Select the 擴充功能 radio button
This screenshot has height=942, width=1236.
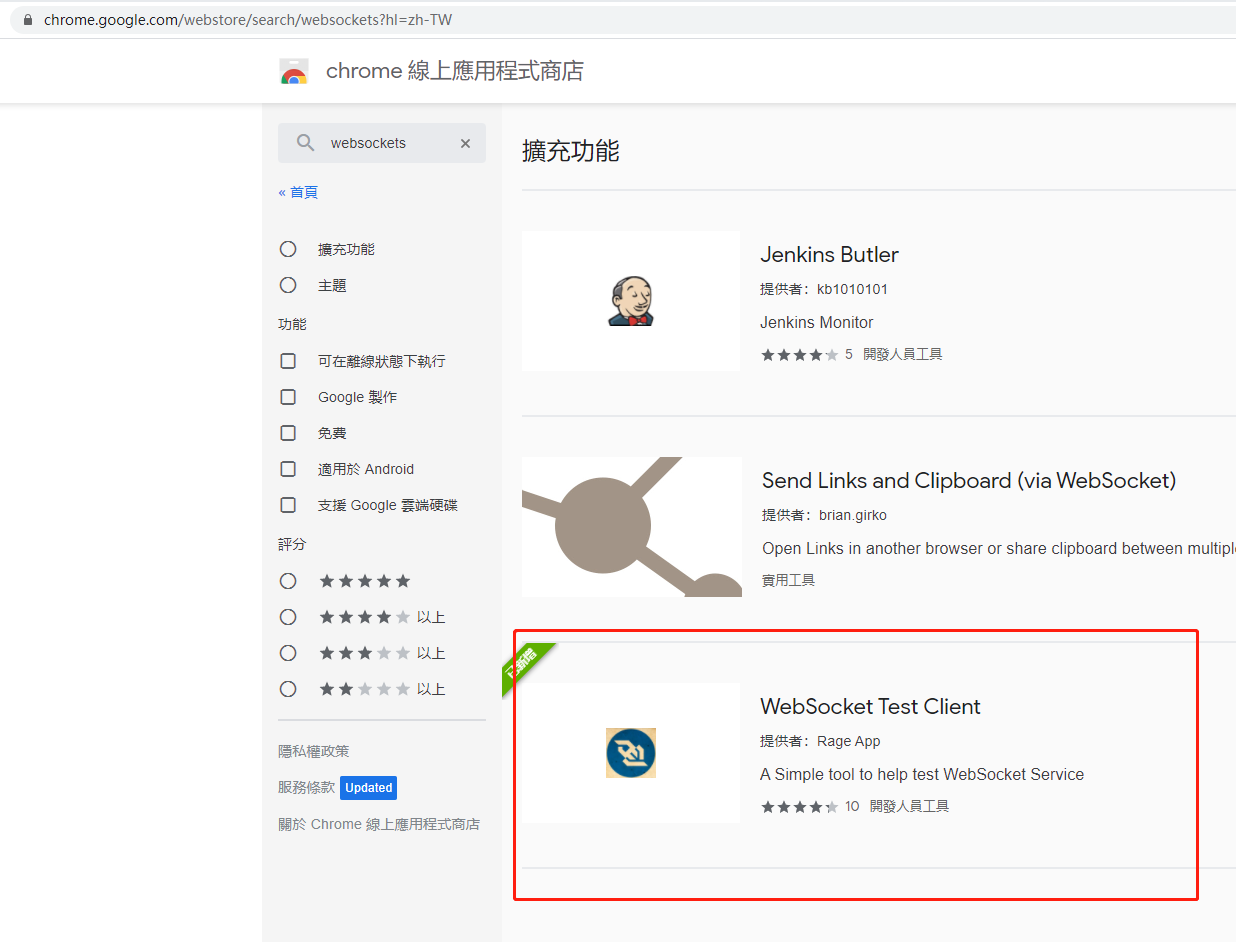coord(288,249)
